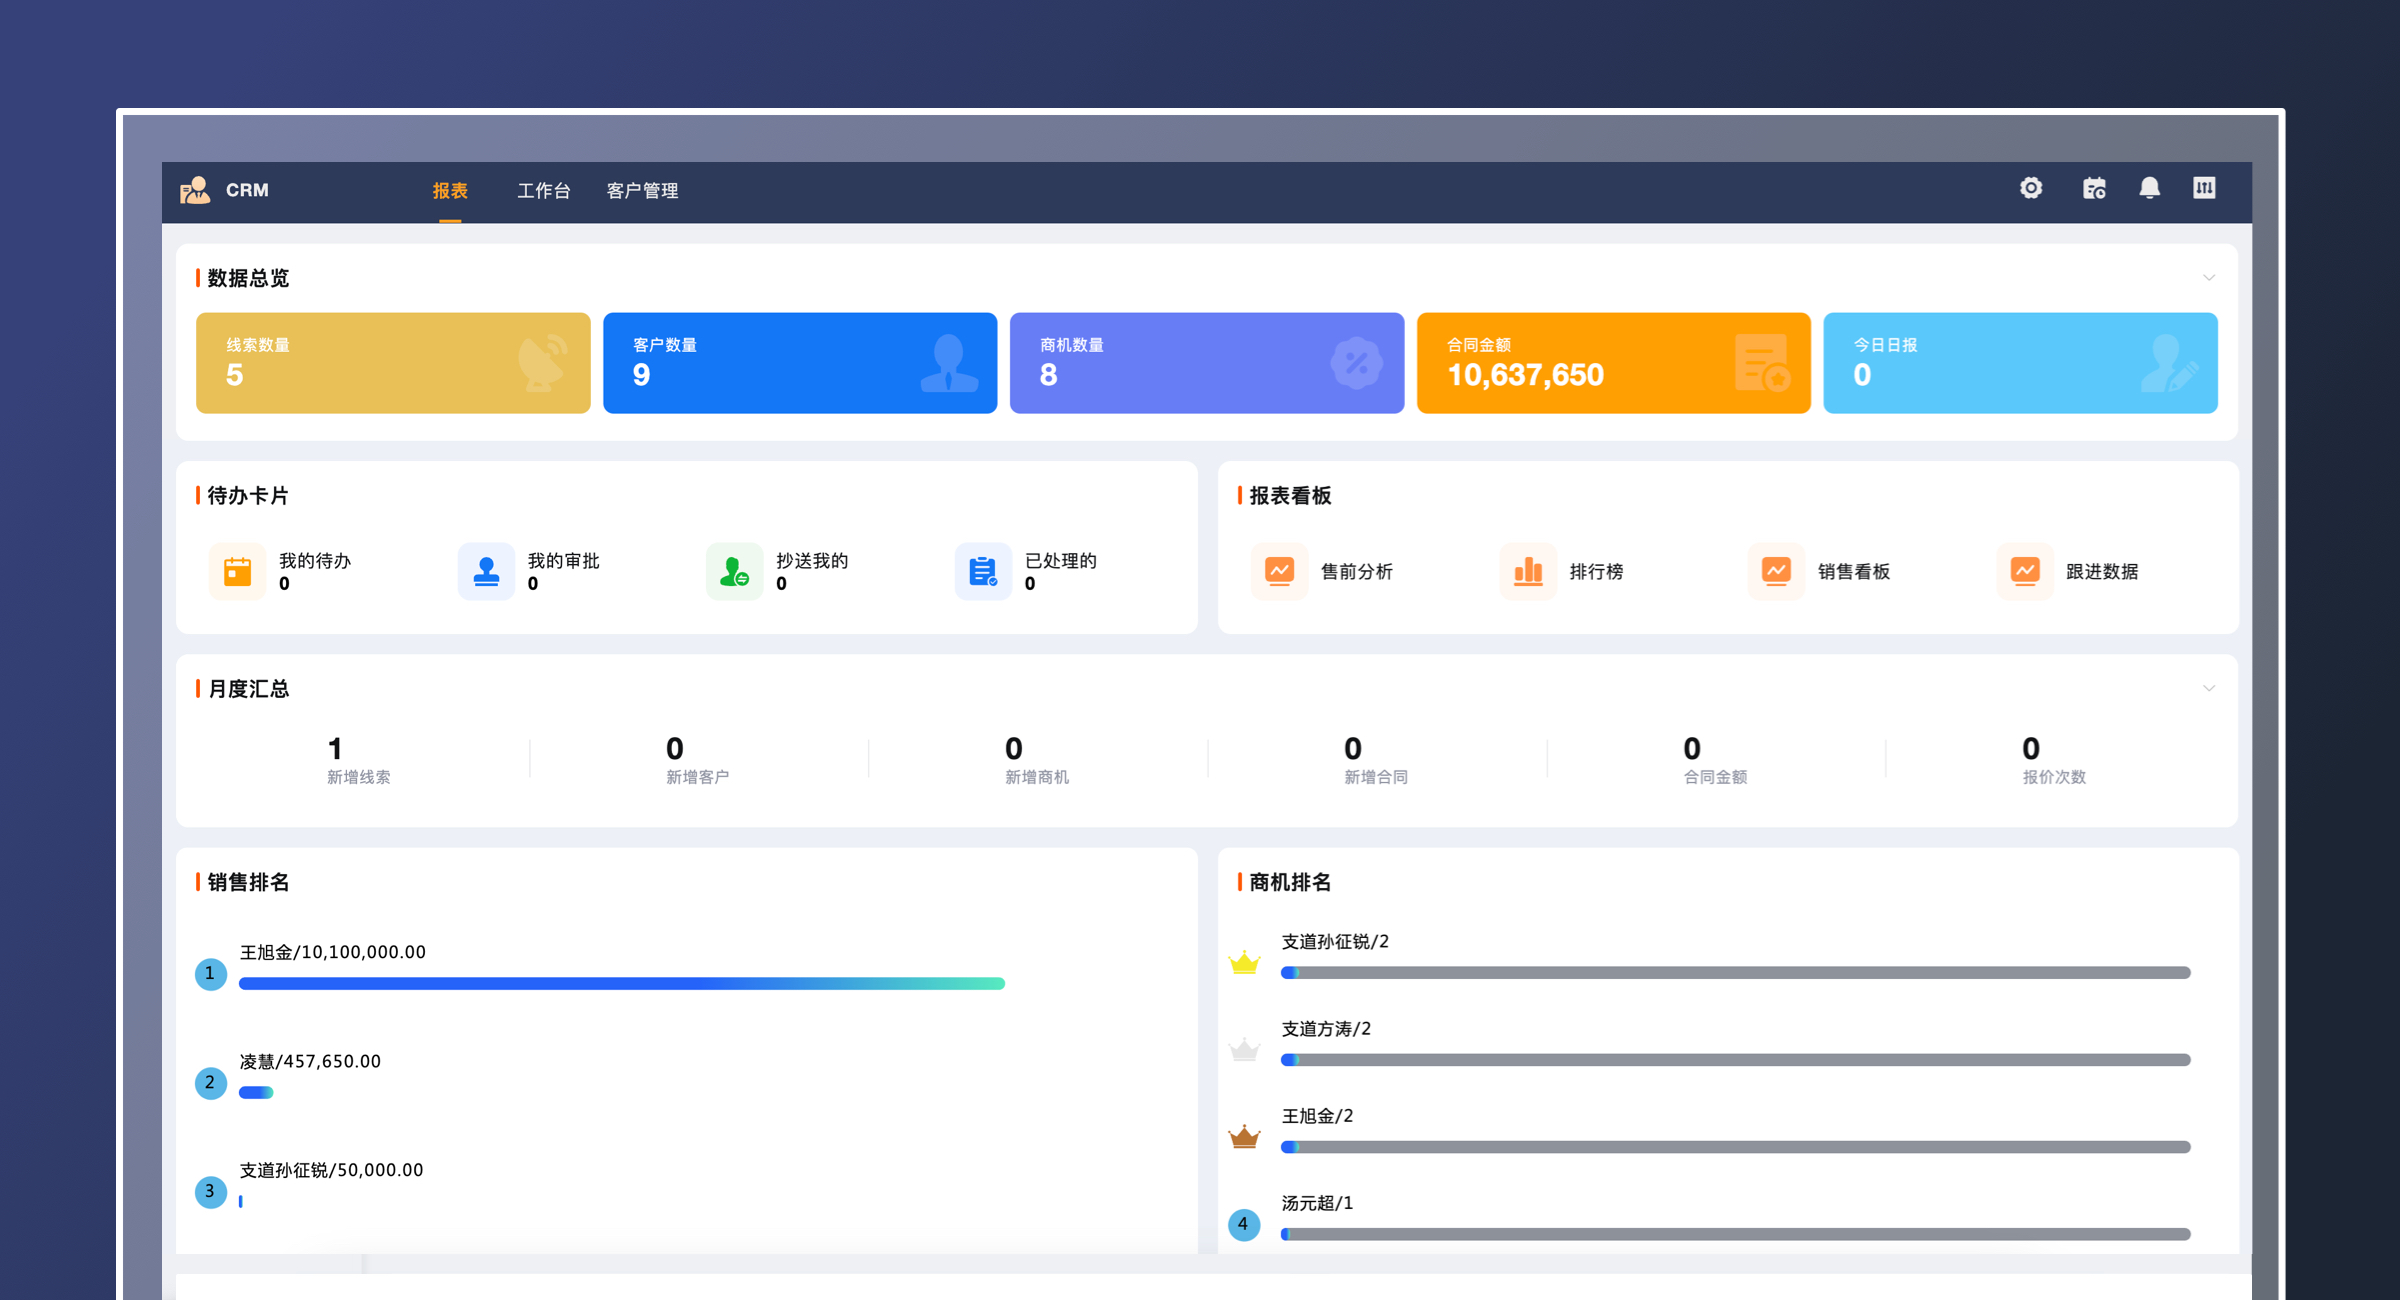Click the 我的审批 stamp icon

point(486,571)
